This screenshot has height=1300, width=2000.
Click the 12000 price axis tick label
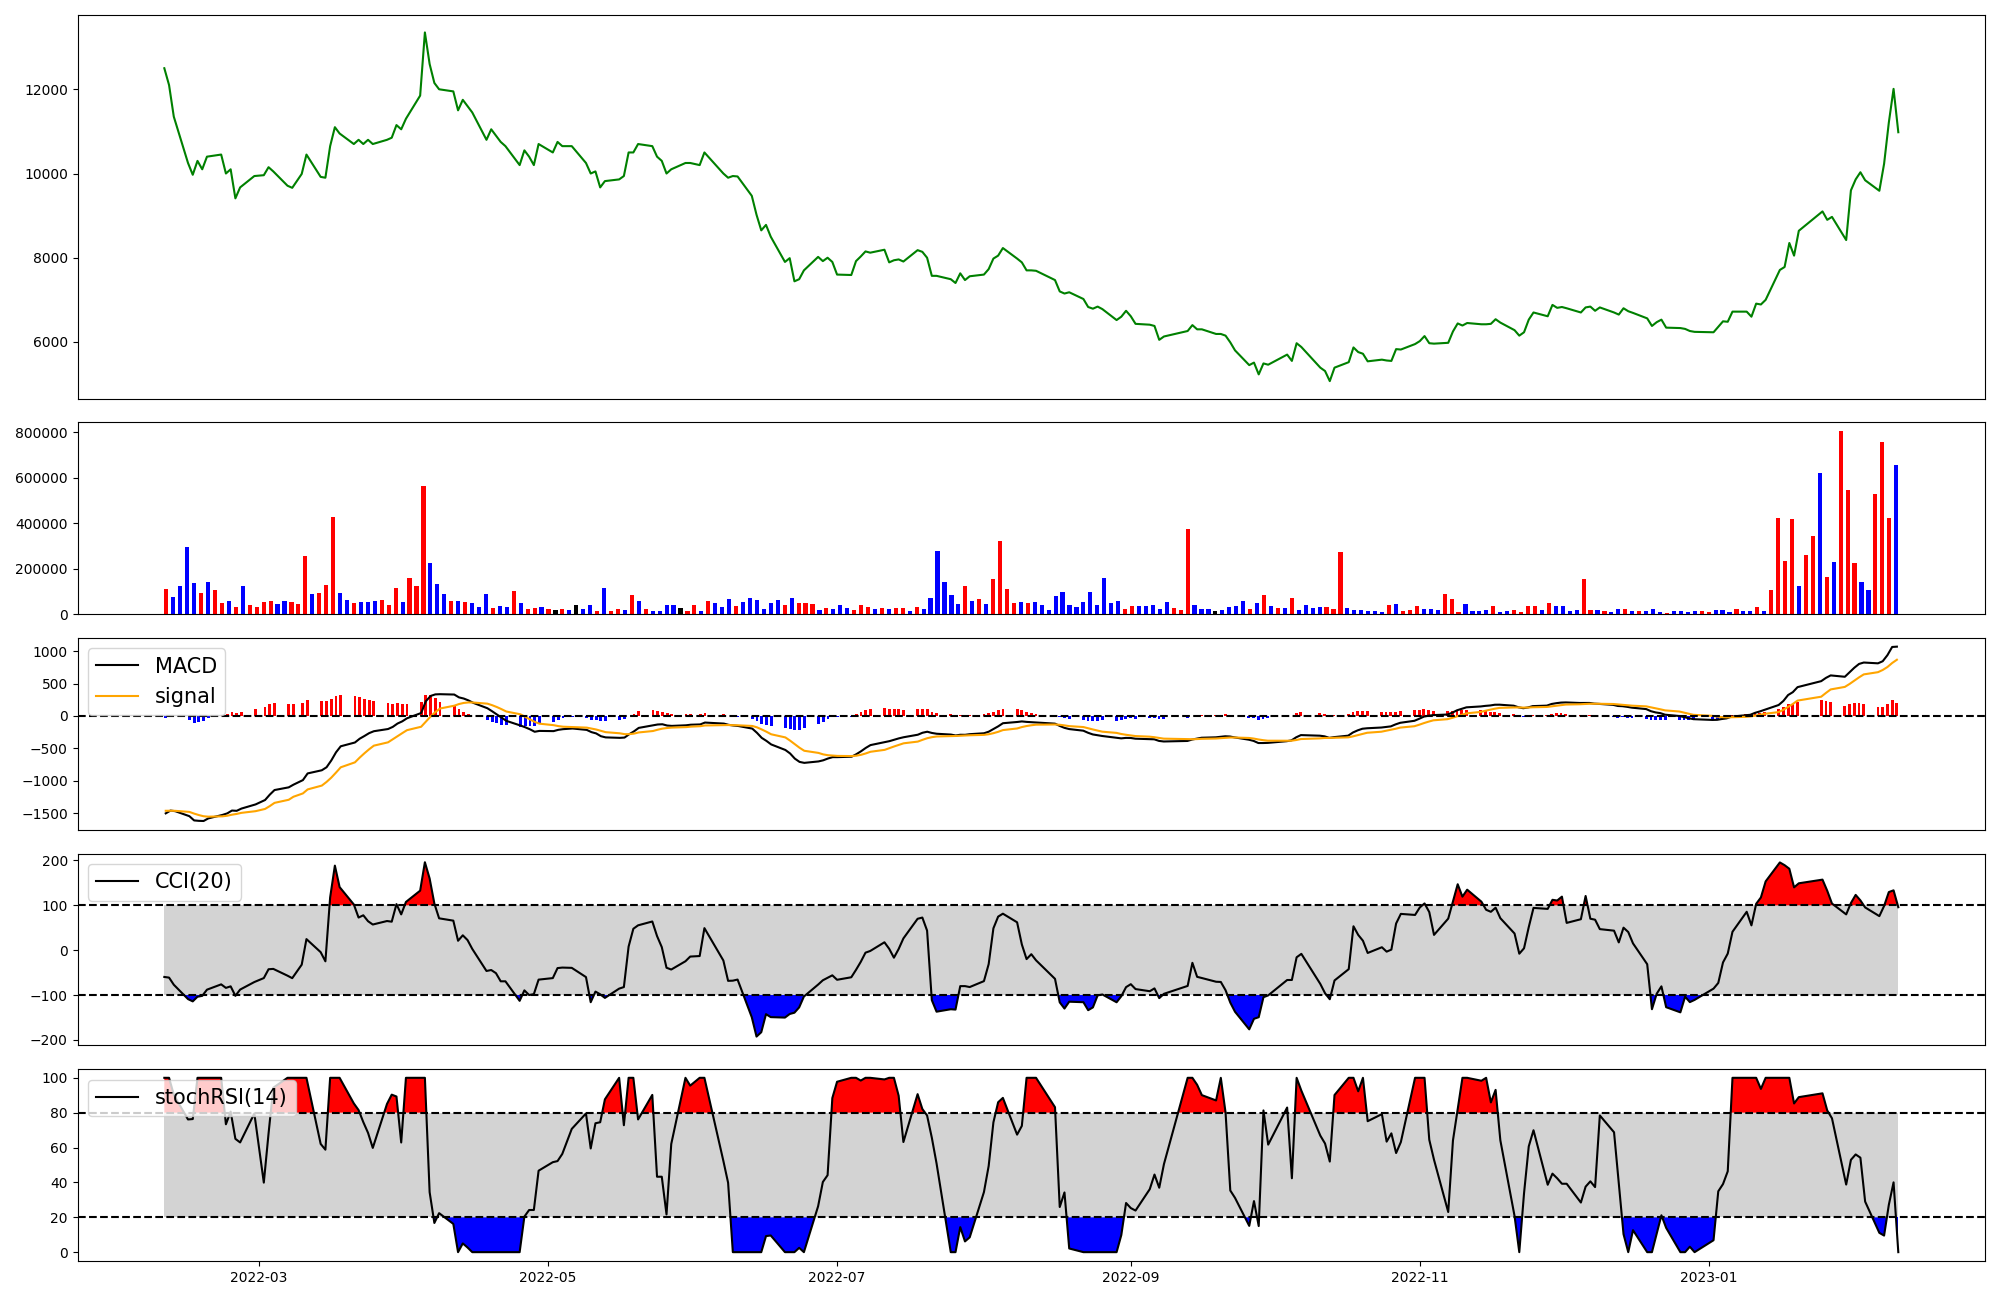tap(46, 90)
